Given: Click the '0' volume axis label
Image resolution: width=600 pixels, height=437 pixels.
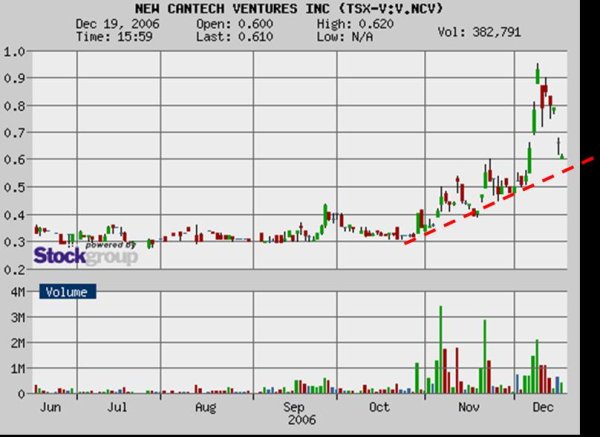Looking at the screenshot, I should pos(21,393).
